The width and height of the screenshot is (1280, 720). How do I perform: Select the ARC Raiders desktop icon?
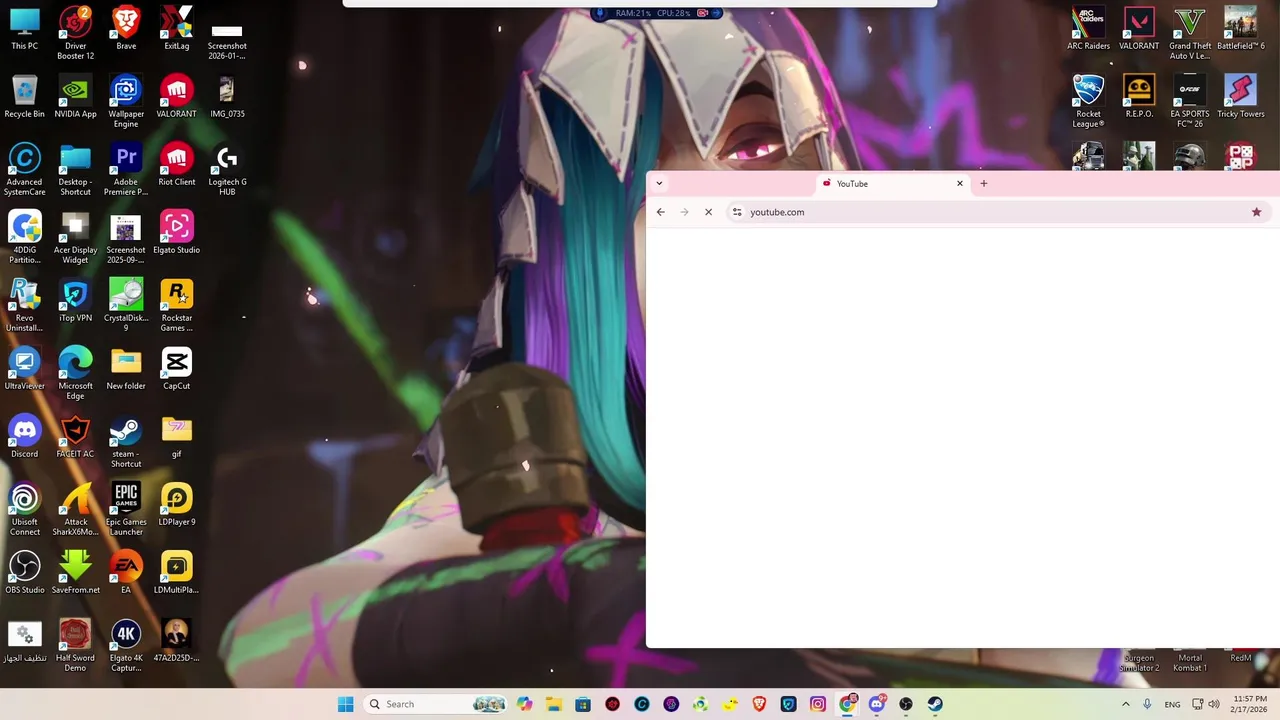point(1088,28)
